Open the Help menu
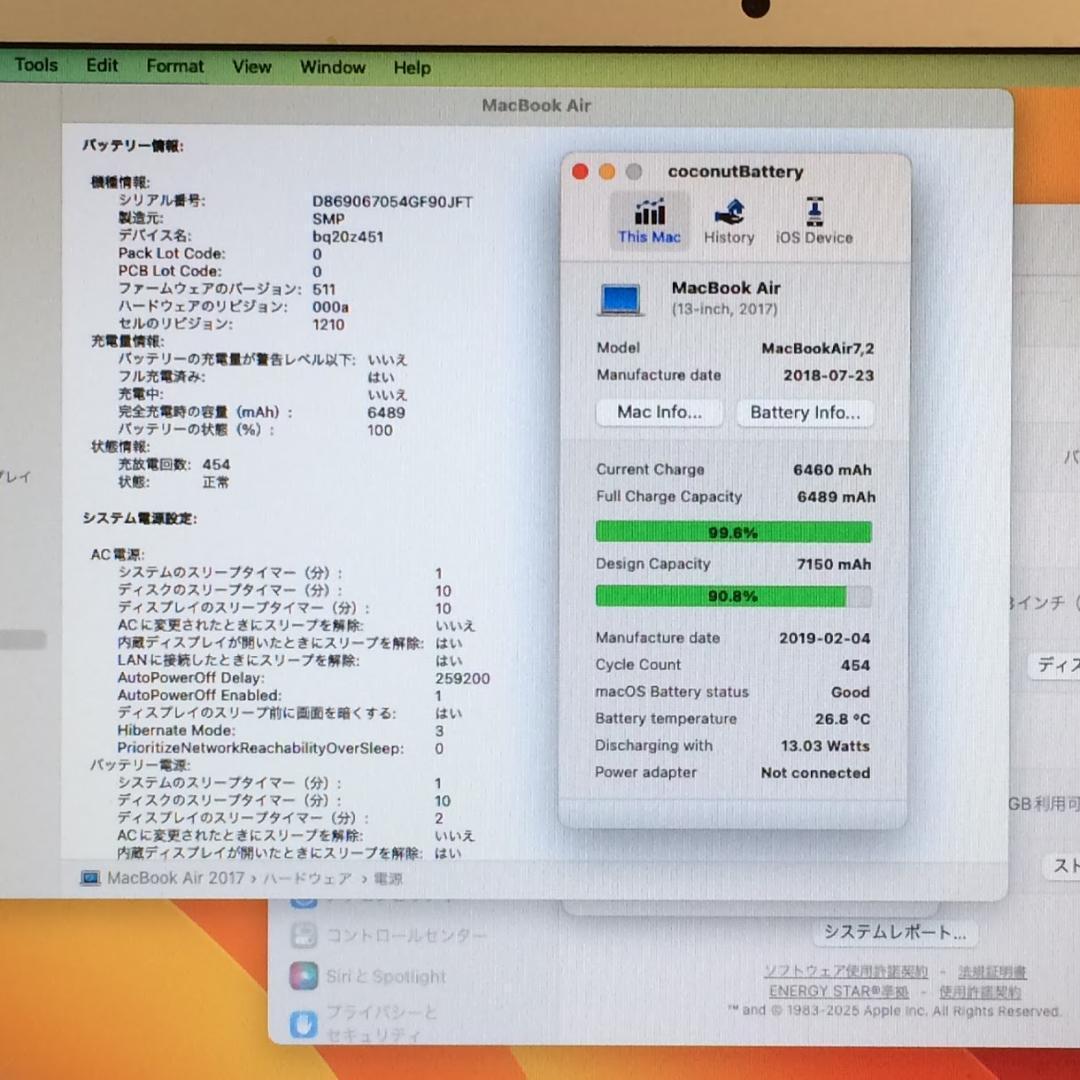1080x1080 pixels. point(412,68)
